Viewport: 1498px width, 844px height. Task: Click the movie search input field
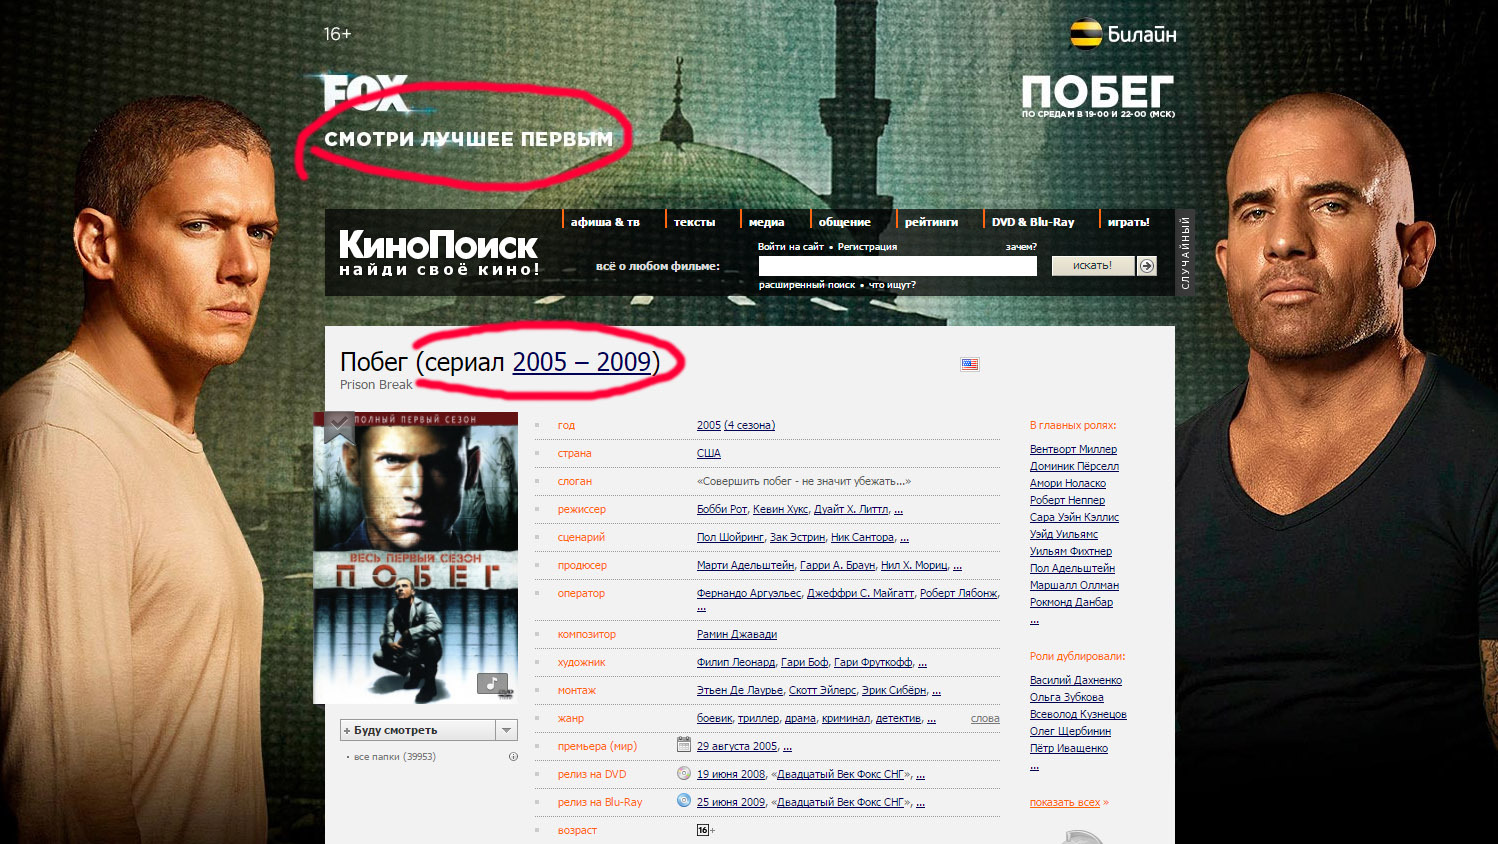(898, 266)
